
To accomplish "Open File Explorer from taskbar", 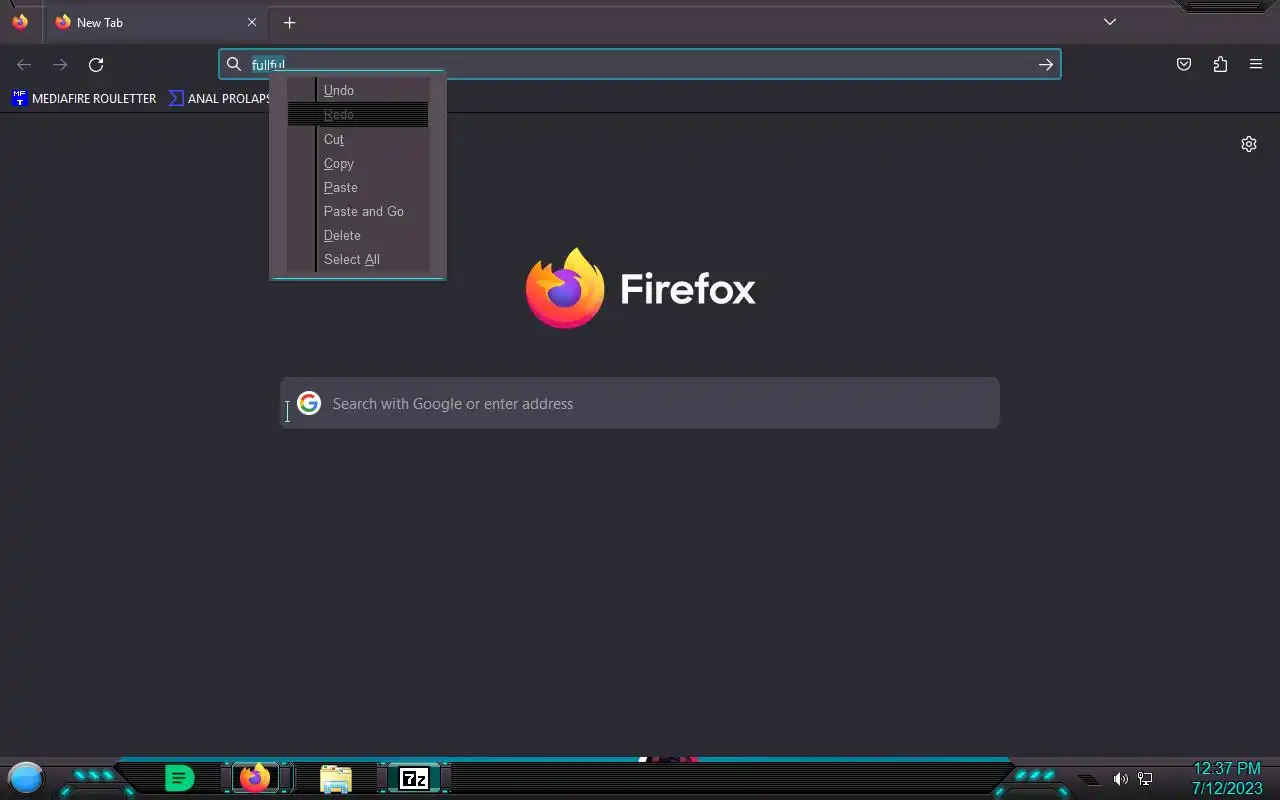I will (x=336, y=778).
